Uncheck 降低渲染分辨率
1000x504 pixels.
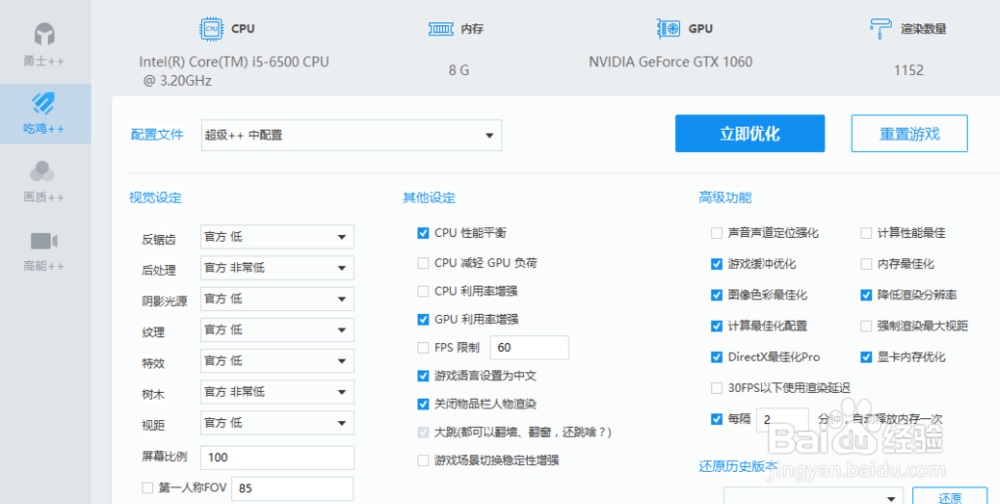(865, 295)
